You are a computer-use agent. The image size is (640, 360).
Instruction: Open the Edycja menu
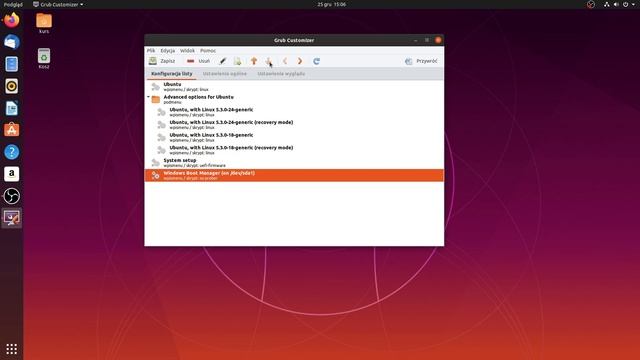tap(168, 51)
